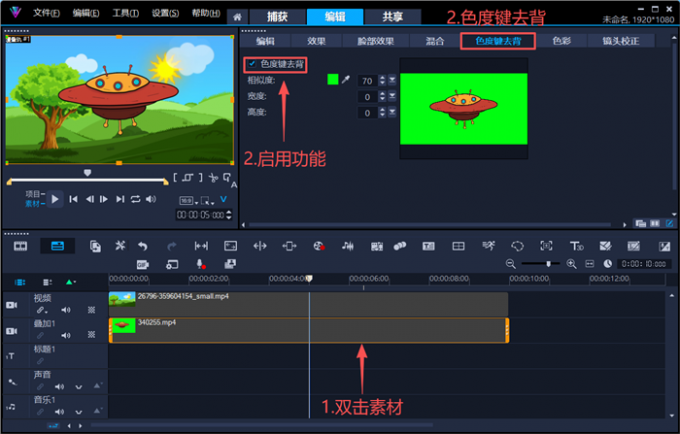This screenshot has height=434, width=680.
Task: Open the 混合 options tab
Action: [435, 41]
